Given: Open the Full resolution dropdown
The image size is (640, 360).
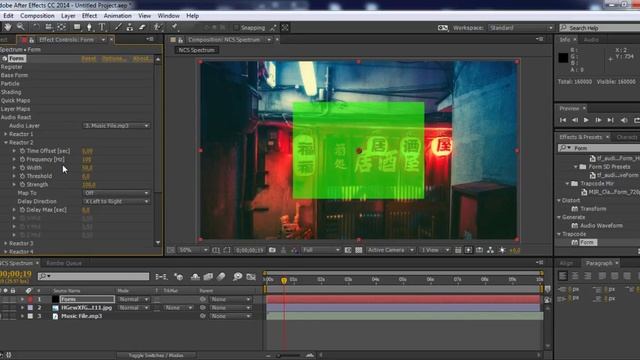Looking at the screenshot, I should pos(321,250).
